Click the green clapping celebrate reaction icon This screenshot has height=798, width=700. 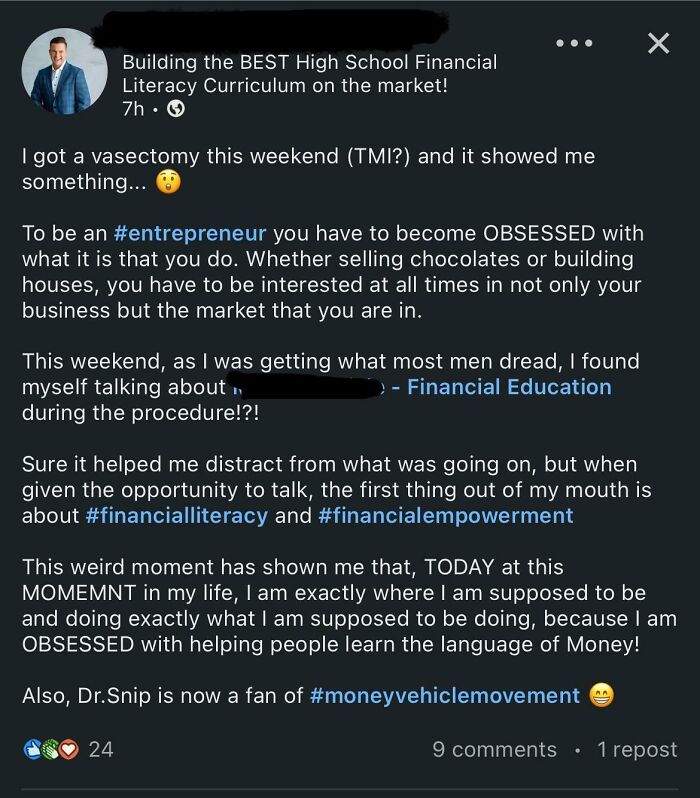50,749
